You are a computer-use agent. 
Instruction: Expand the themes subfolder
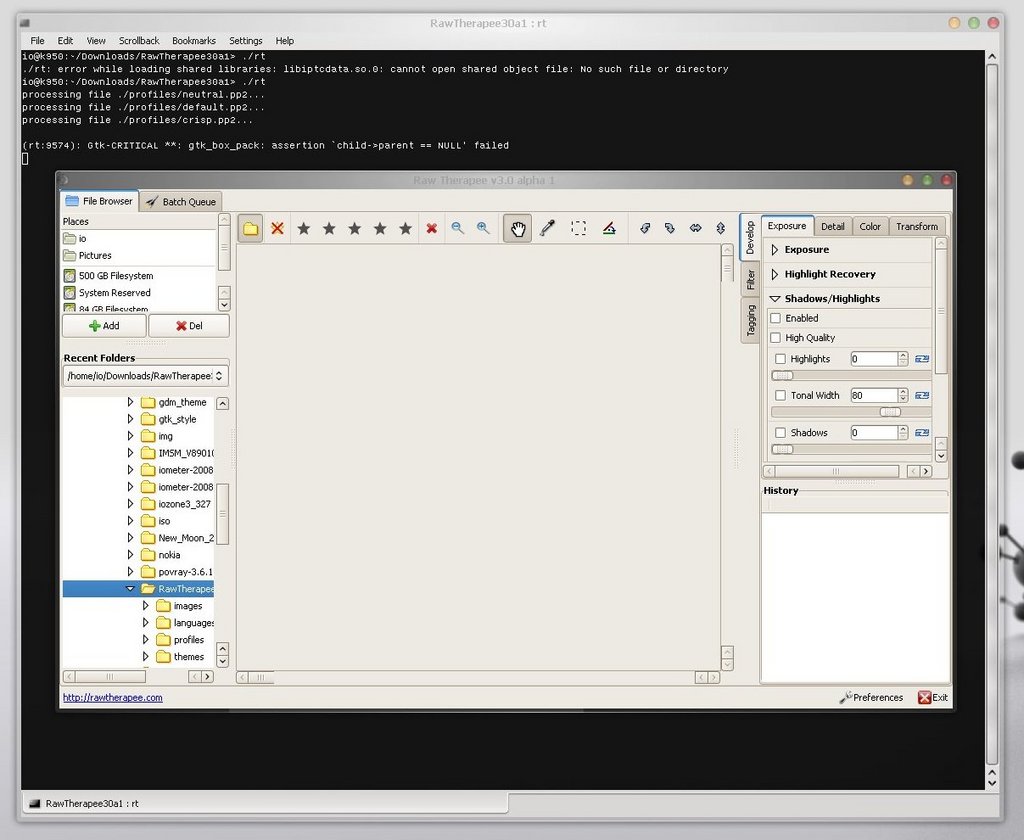(146, 656)
